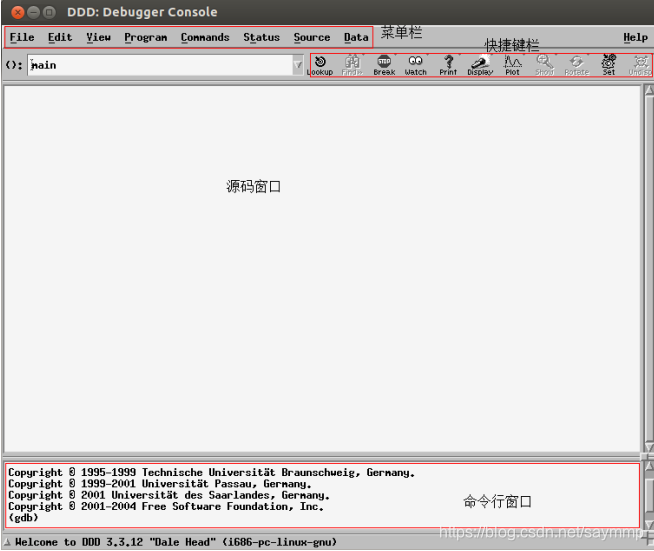
Task: Click the gdb console scrollbar up arrow
Action: pyautogui.click(x=649, y=466)
